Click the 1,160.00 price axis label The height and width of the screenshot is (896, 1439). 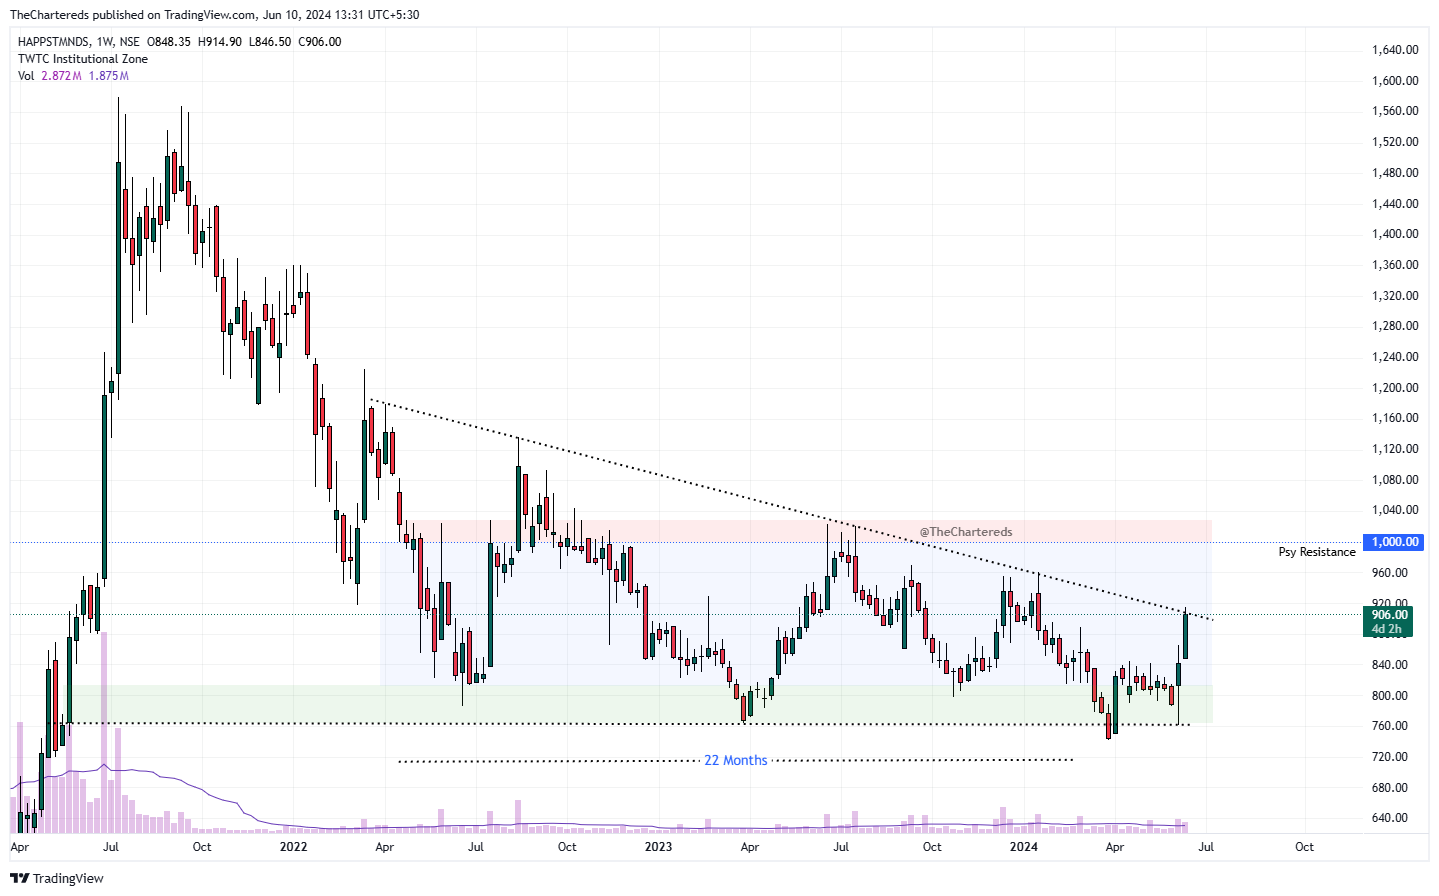pyautogui.click(x=1395, y=418)
